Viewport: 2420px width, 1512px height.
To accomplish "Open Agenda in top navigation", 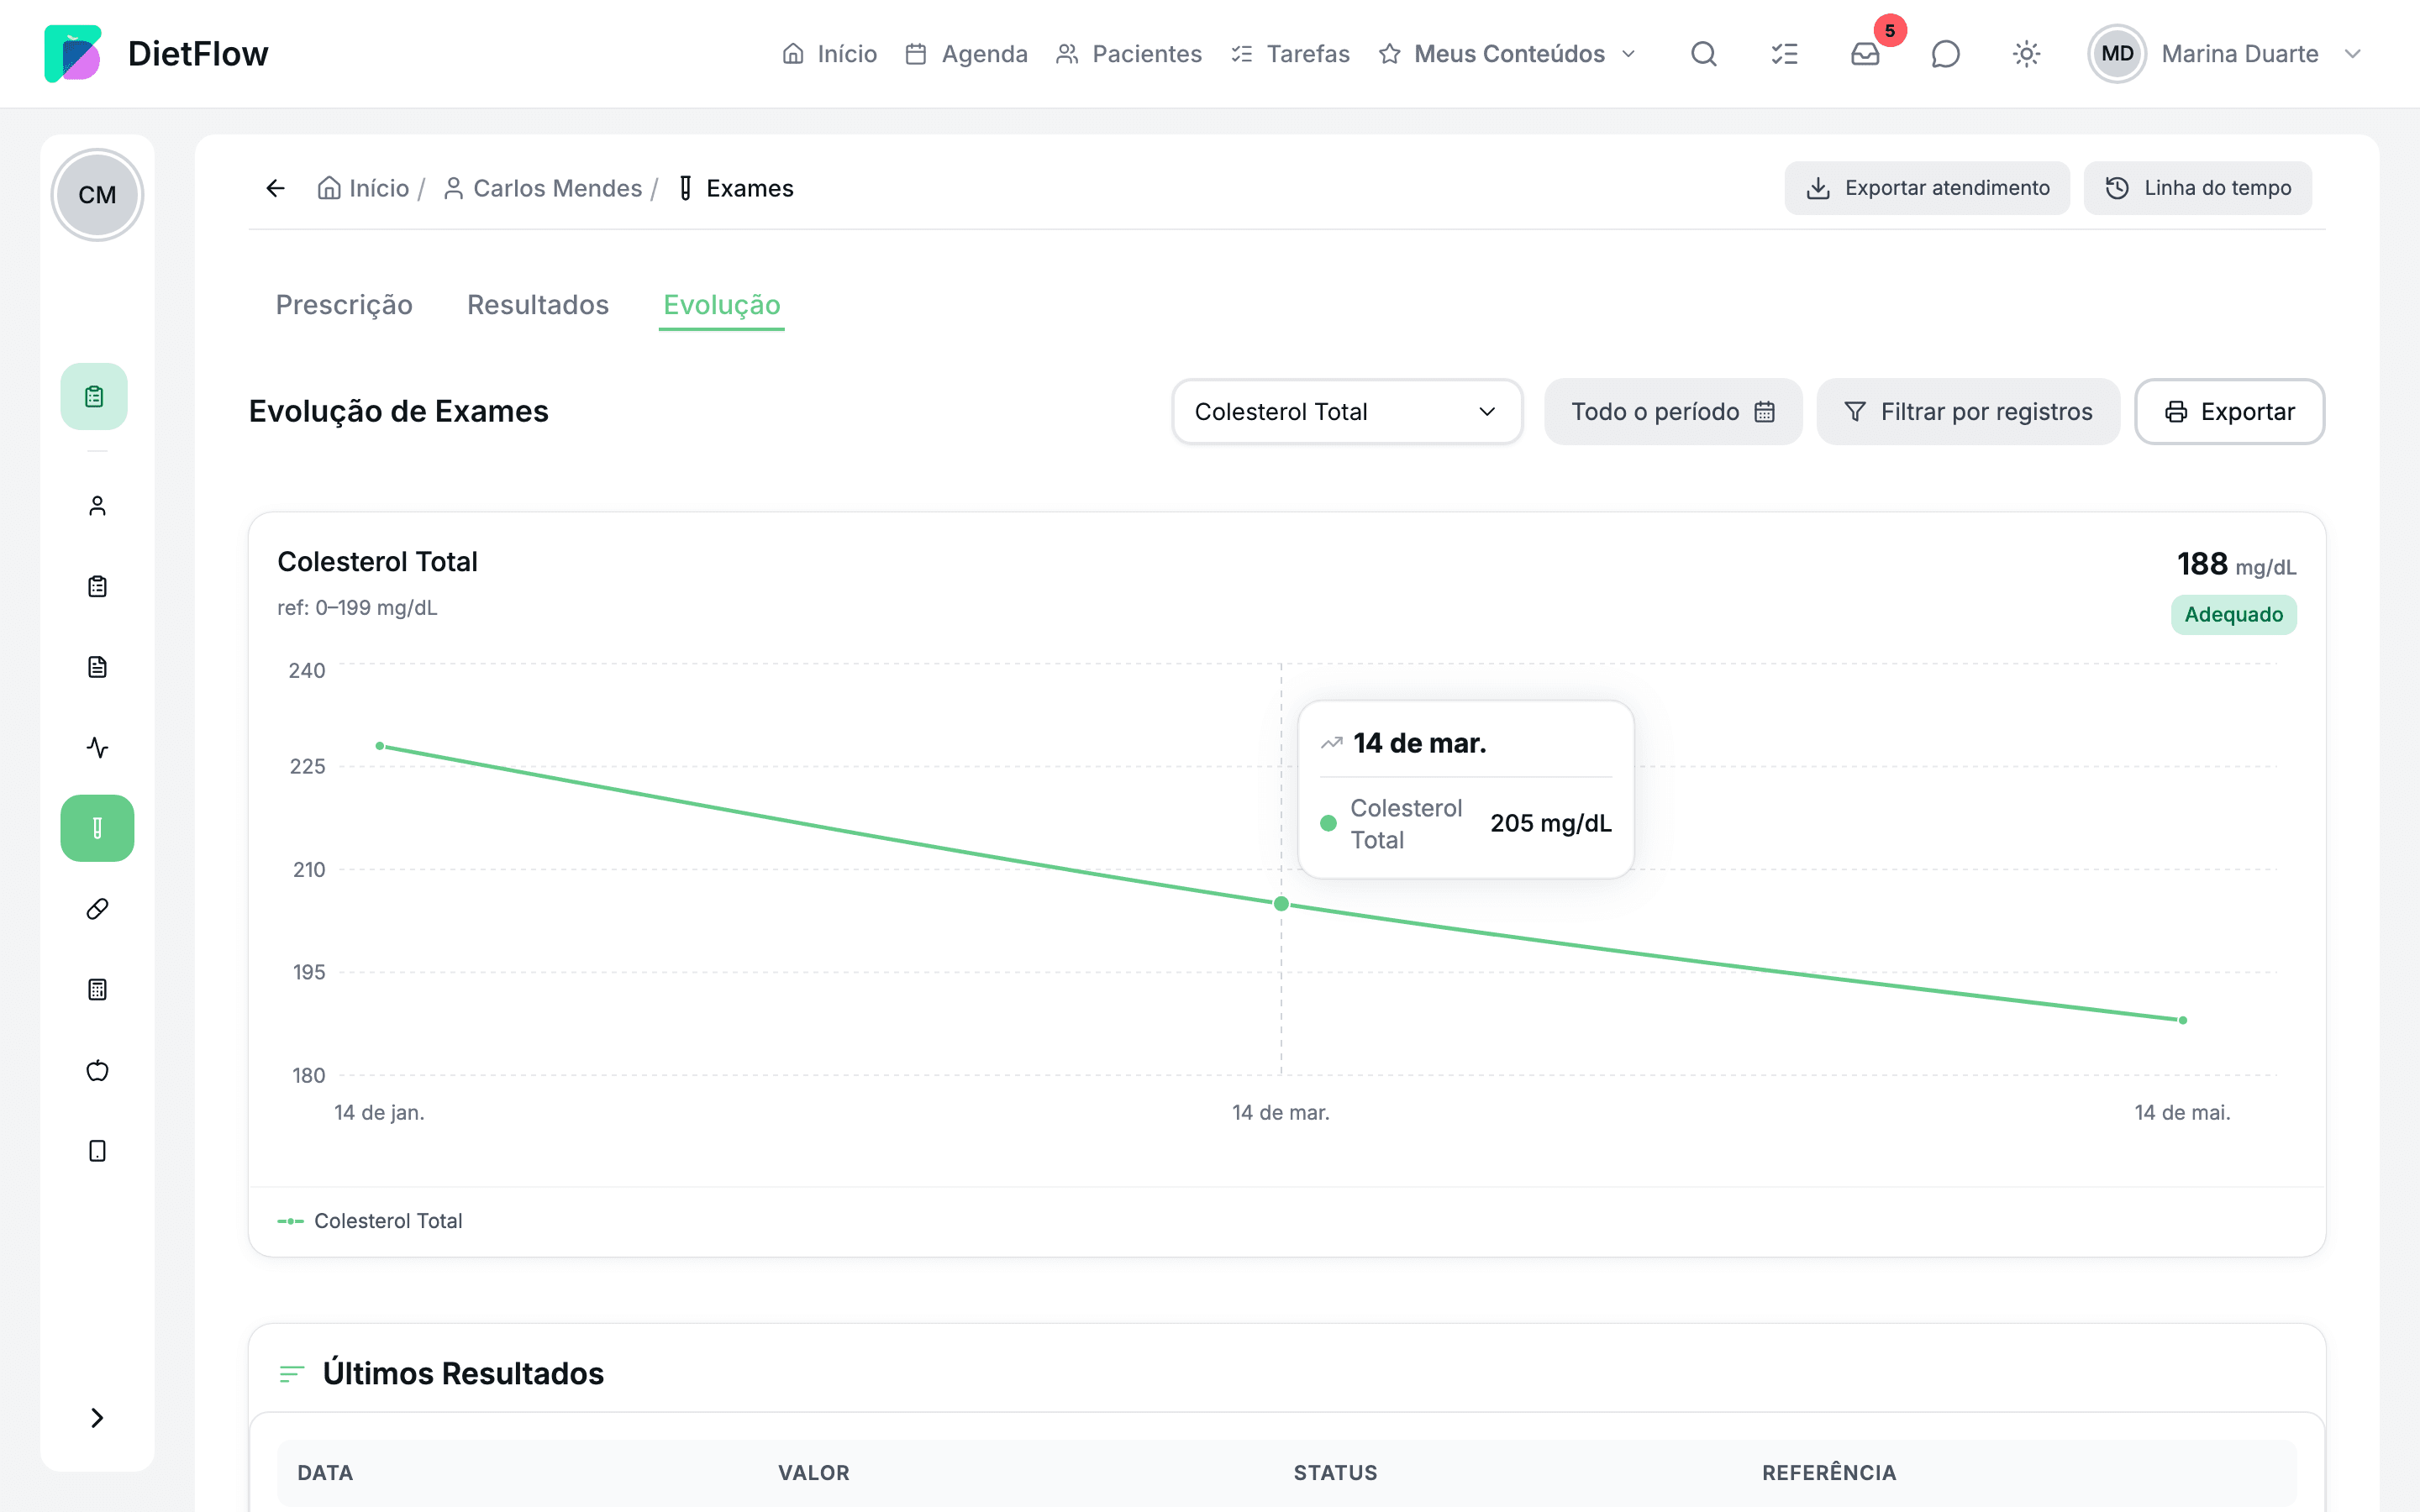I will [x=966, y=54].
